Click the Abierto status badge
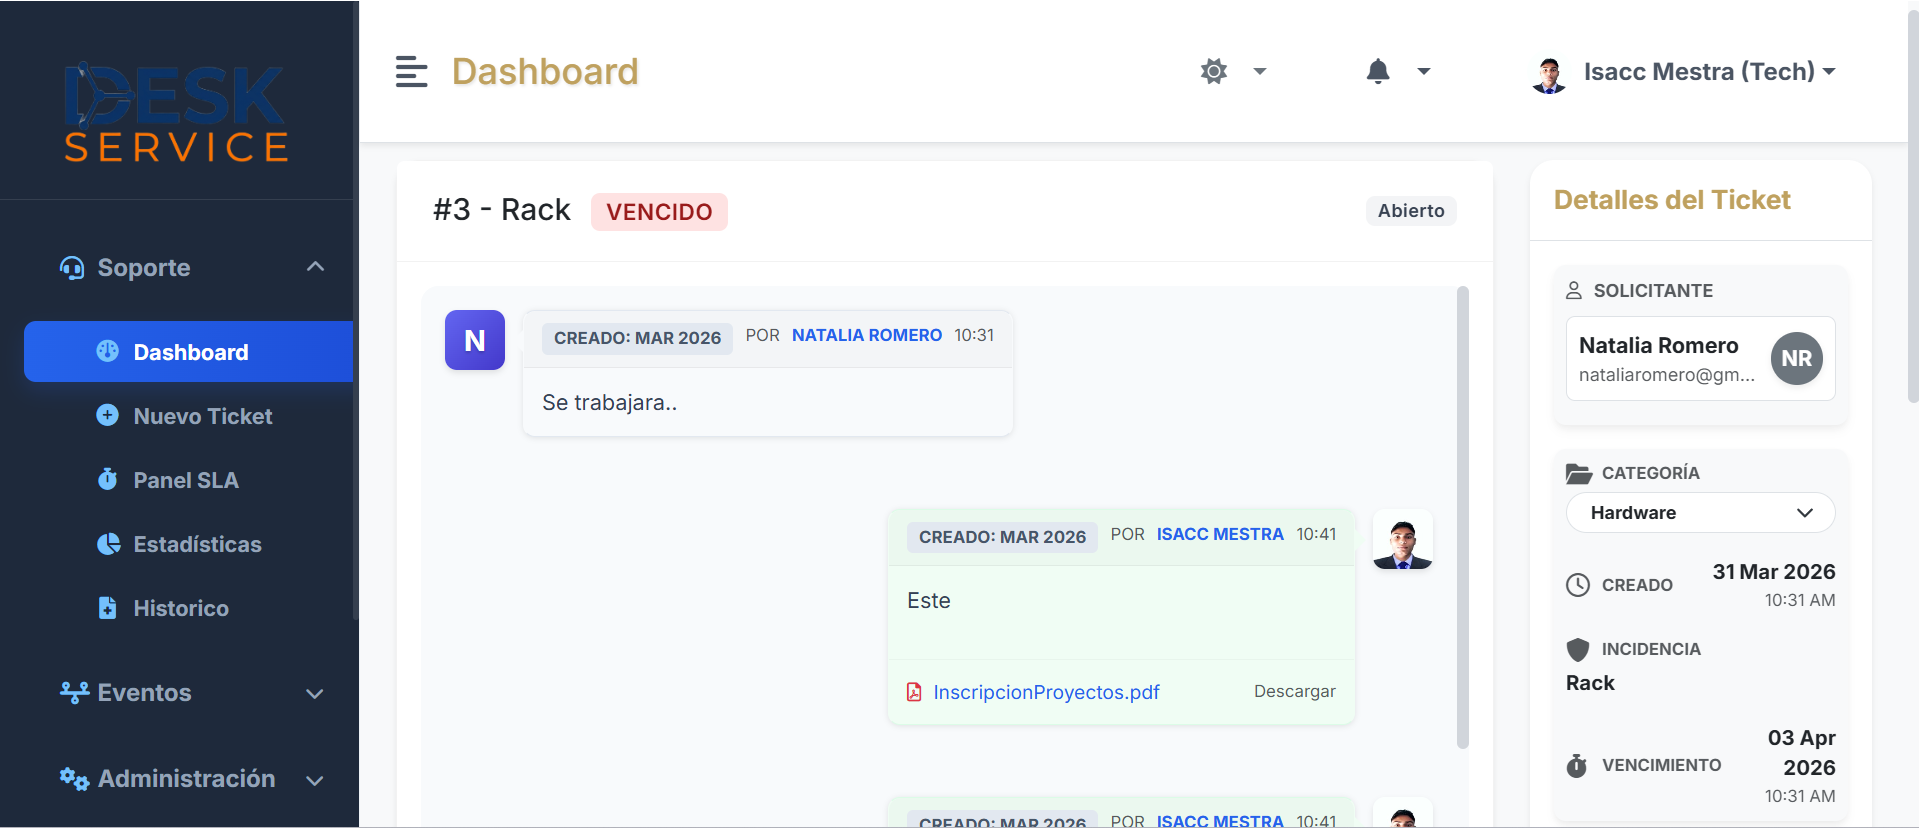The width and height of the screenshot is (1919, 828). click(1411, 211)
